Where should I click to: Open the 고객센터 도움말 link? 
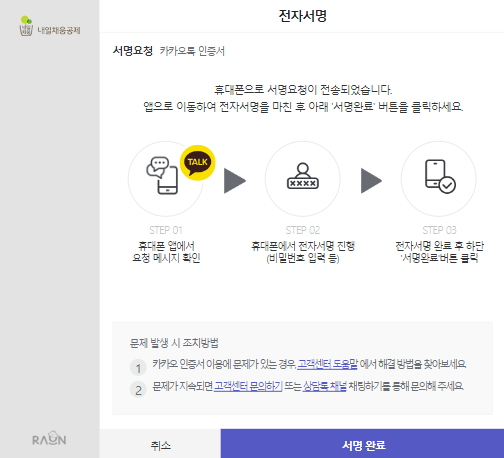tap(327, 364)
